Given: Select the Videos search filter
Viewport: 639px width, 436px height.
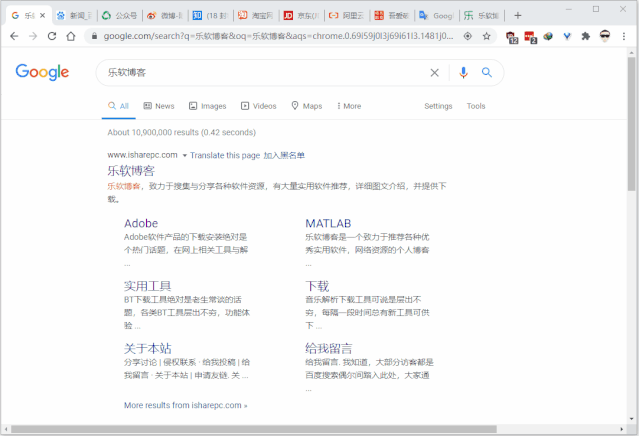Looking at the screenshot, I should [x=259, y=106].
